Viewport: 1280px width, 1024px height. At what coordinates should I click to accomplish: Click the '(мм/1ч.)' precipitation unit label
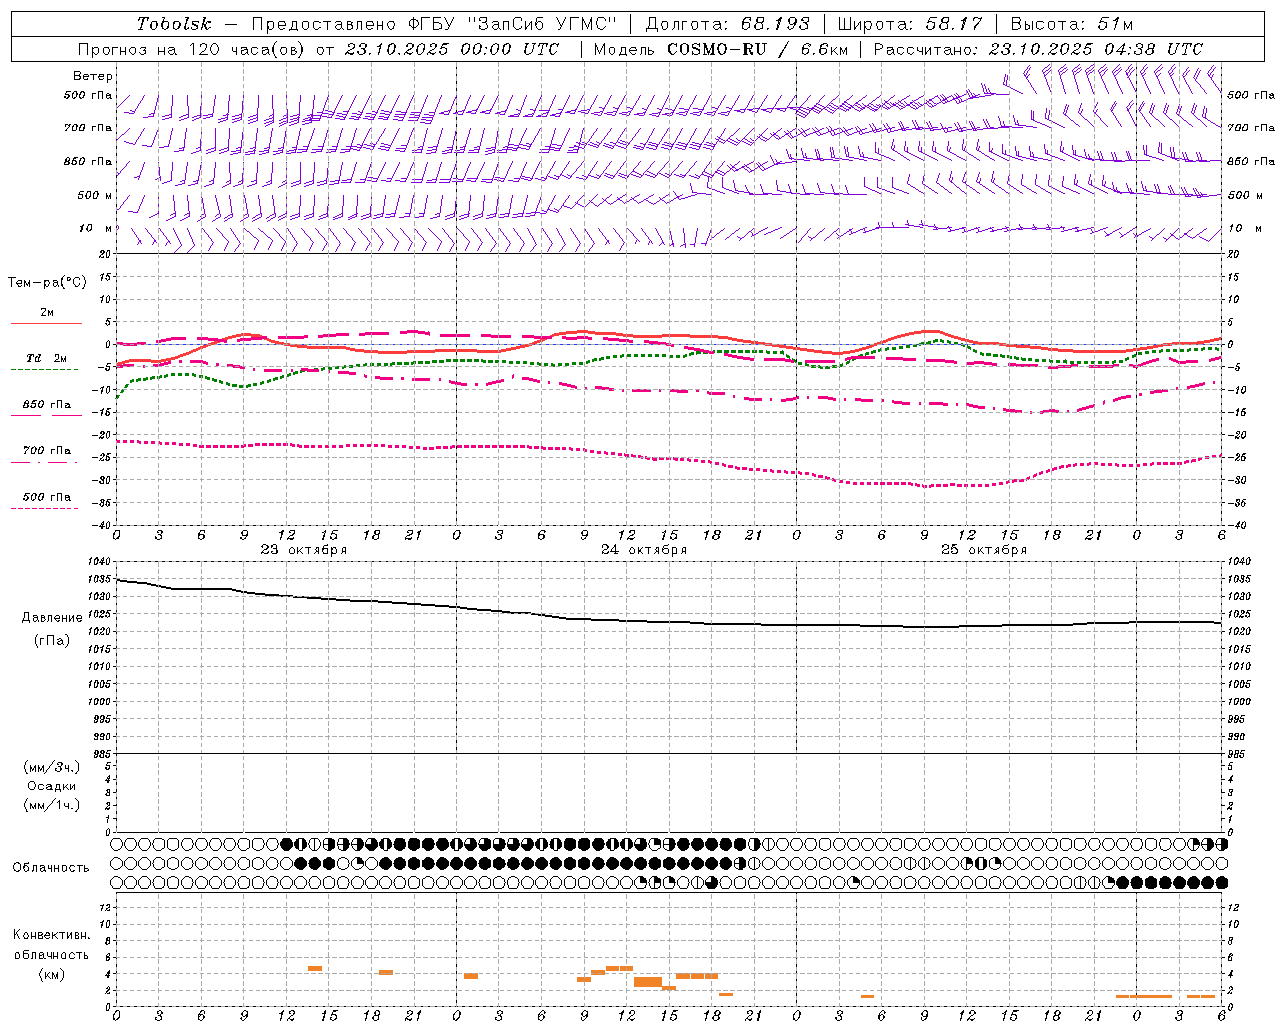(52, 805)
